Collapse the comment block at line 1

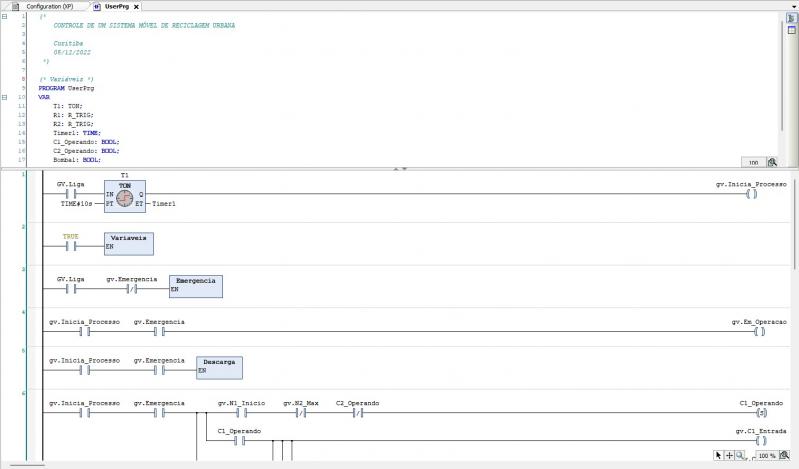click(5, 15)
